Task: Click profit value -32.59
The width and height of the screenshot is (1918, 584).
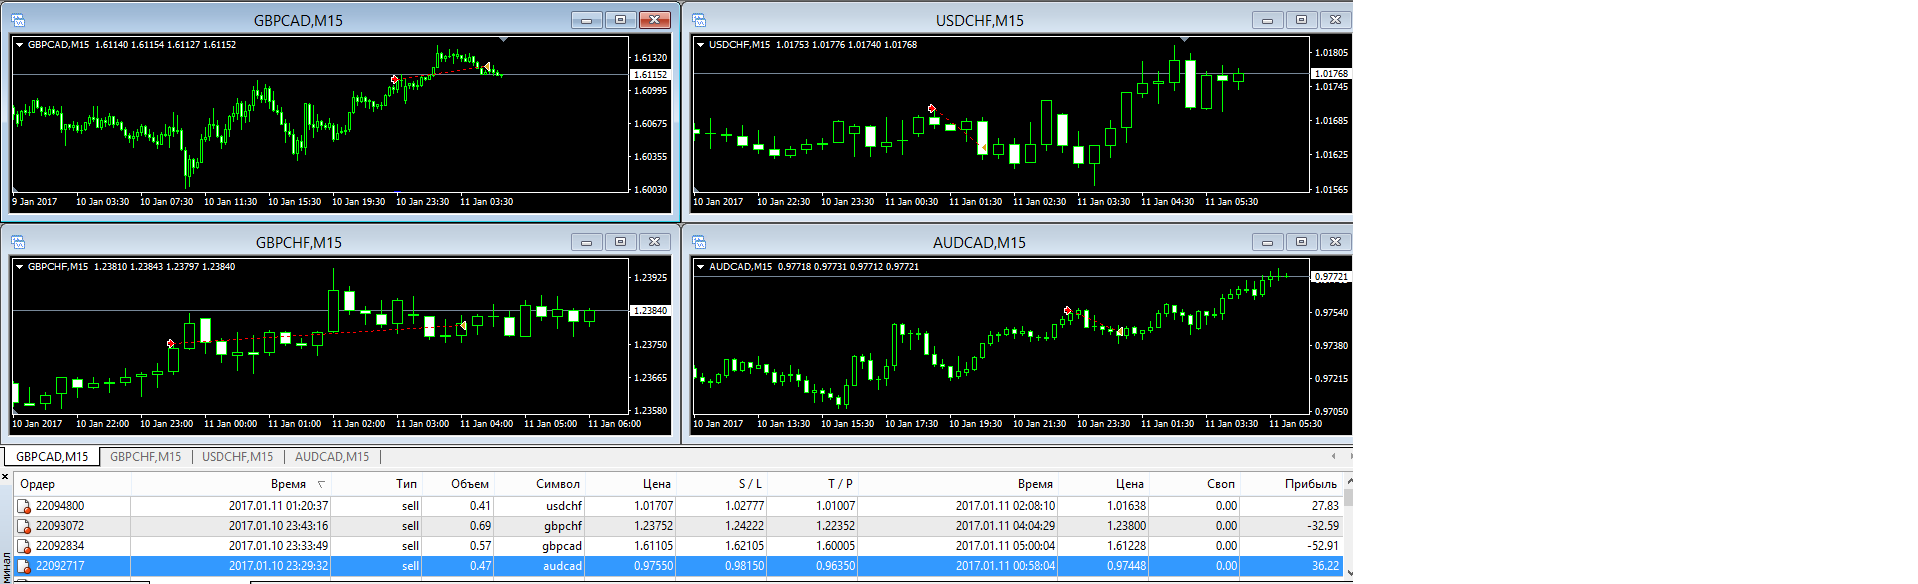Action: point(1323,526)
